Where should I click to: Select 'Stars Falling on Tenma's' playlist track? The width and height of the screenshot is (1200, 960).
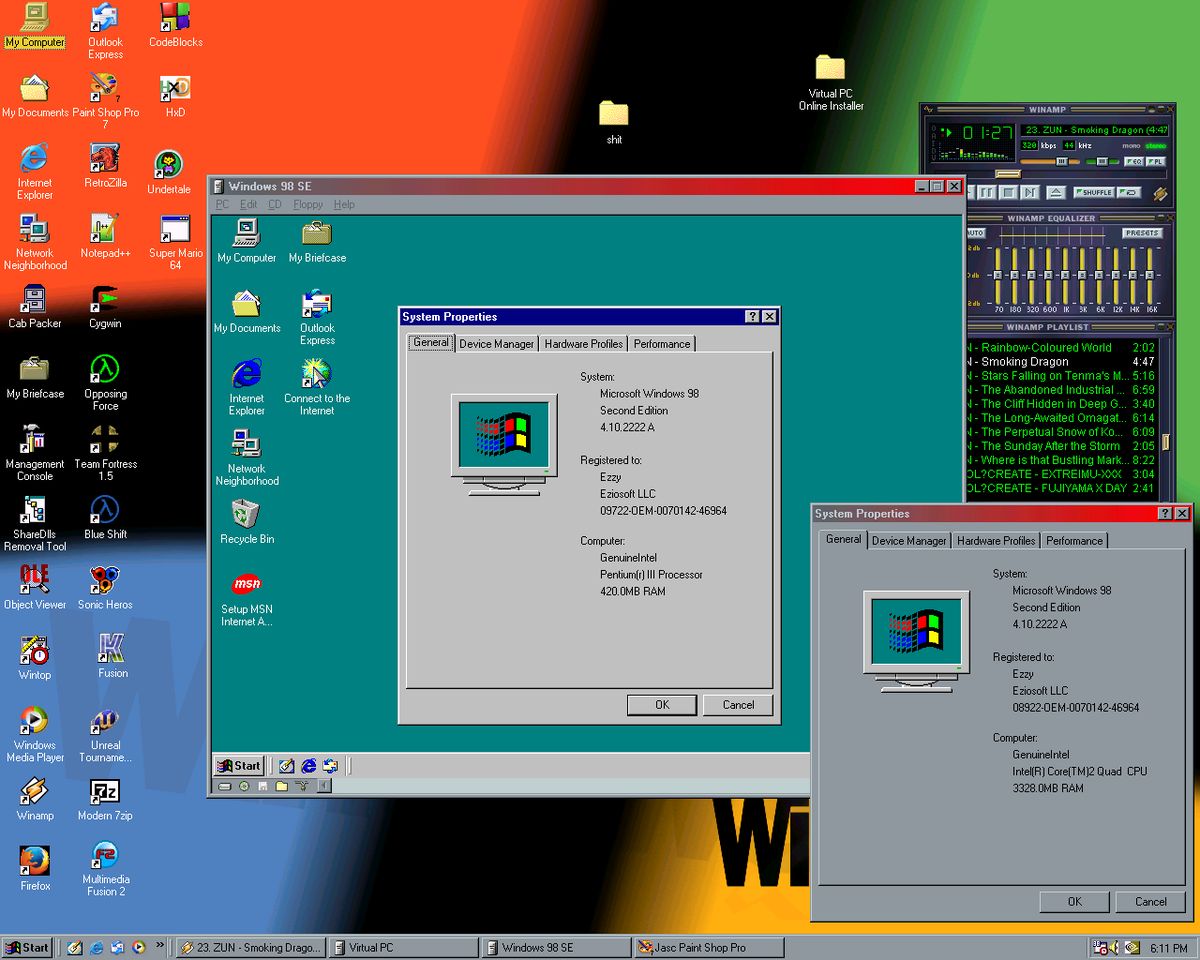click(1052, 376)
